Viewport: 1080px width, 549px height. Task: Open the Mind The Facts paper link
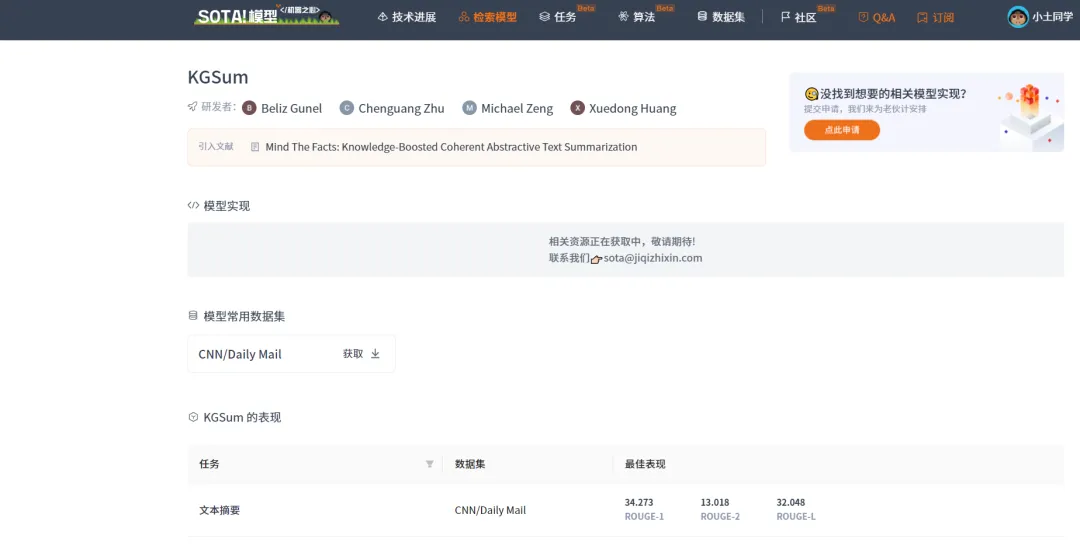coord(451,147)
